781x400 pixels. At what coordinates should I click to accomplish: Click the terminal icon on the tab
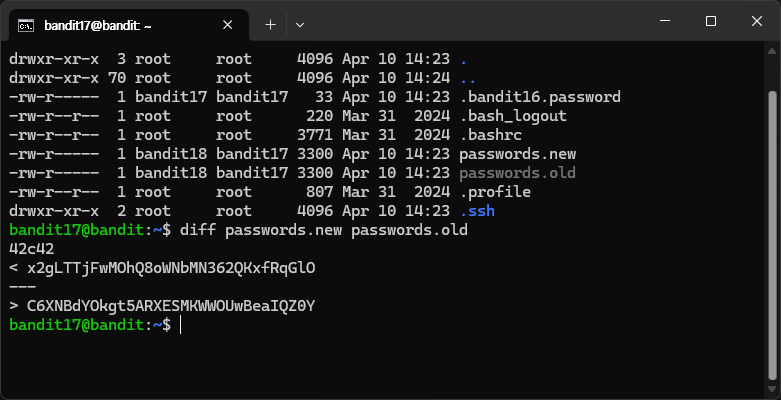[x=25, y=25]
